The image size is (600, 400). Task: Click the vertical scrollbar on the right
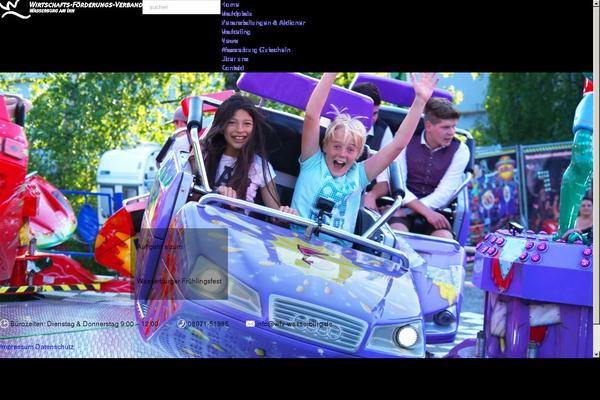pos(596,200)
